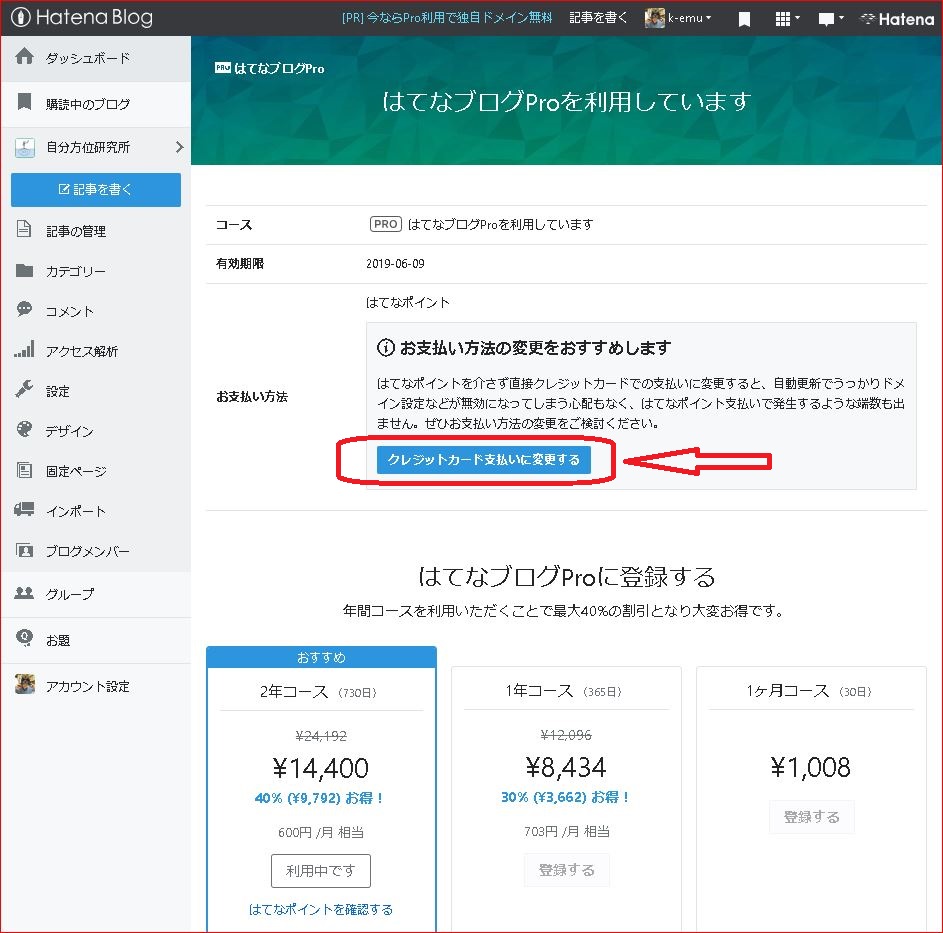Click 登録する under the 1年コース plan
The height and width of the screenshot is (933, 943).
click(x=566, y=870)
